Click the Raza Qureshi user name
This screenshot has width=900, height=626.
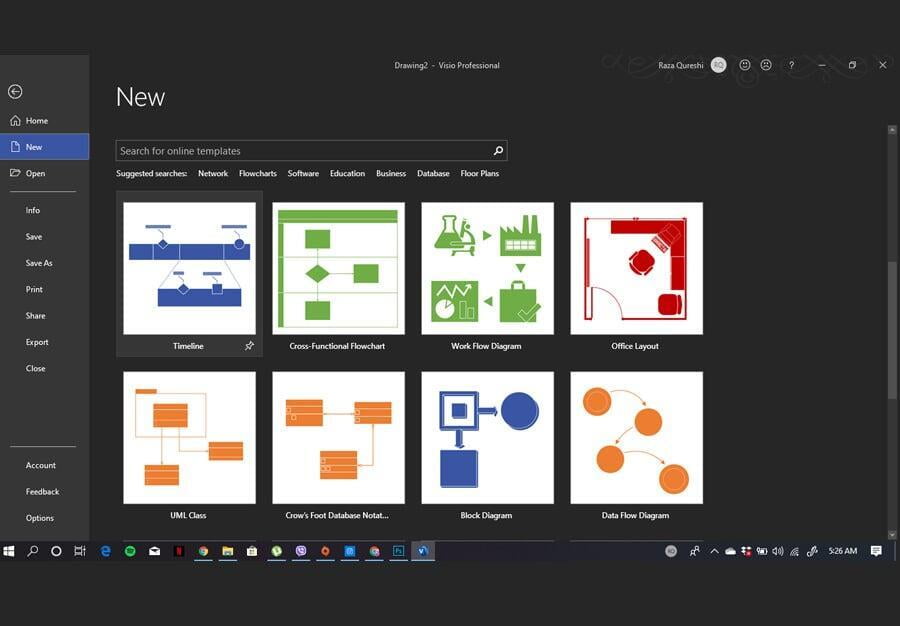pos(681,65)
